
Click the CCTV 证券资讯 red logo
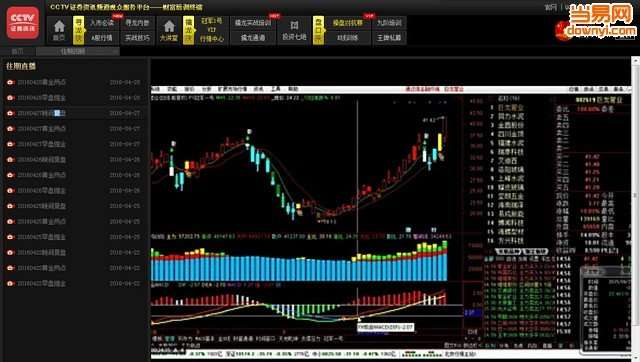tap(23, 22)
